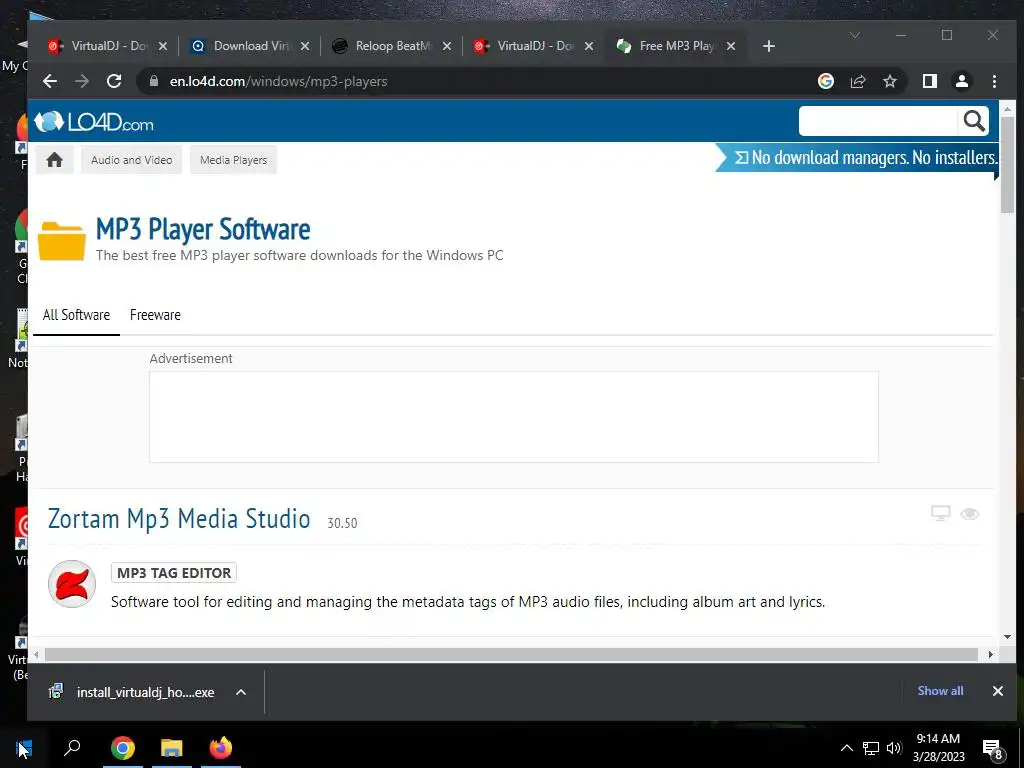Switch to first VirtualDJ tab
Image resolution: width=1024 pixels, height=768 pixels.
click(109, 46)
